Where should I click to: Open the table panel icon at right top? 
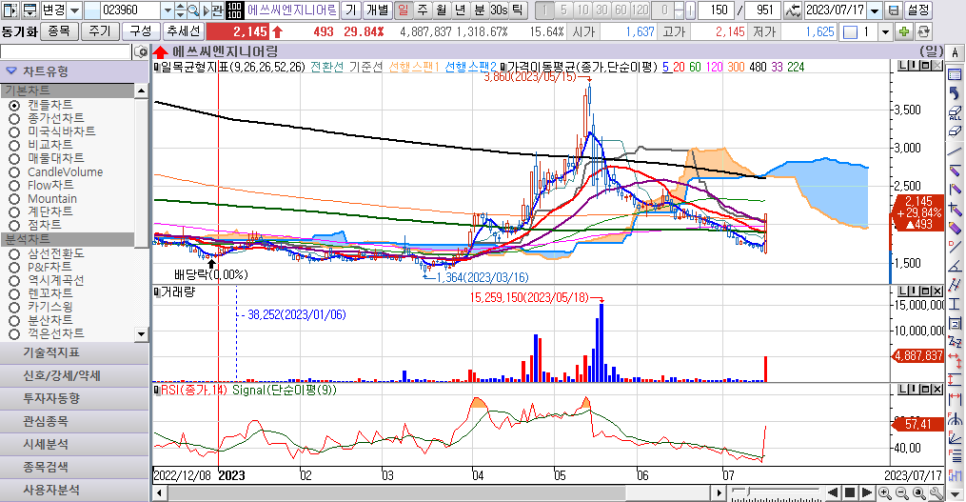pyautogui.click(x=955, y=74)
